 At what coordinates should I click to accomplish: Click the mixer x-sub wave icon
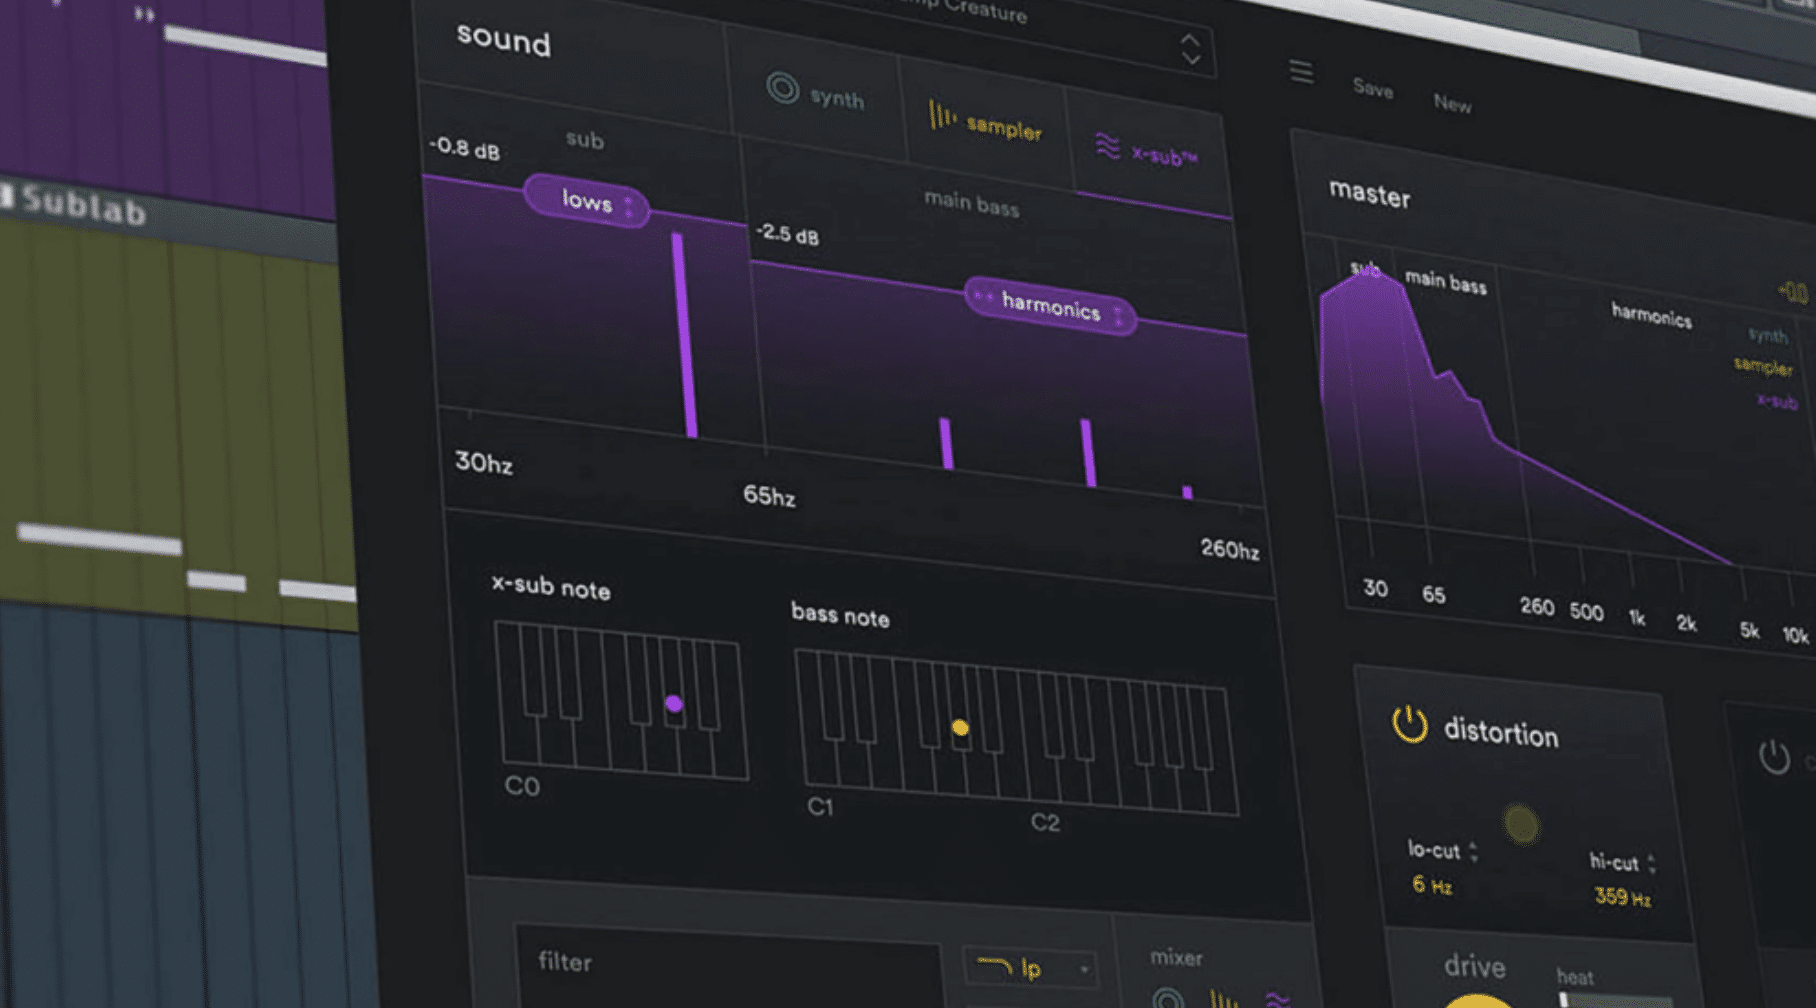coord(1278,1000)
